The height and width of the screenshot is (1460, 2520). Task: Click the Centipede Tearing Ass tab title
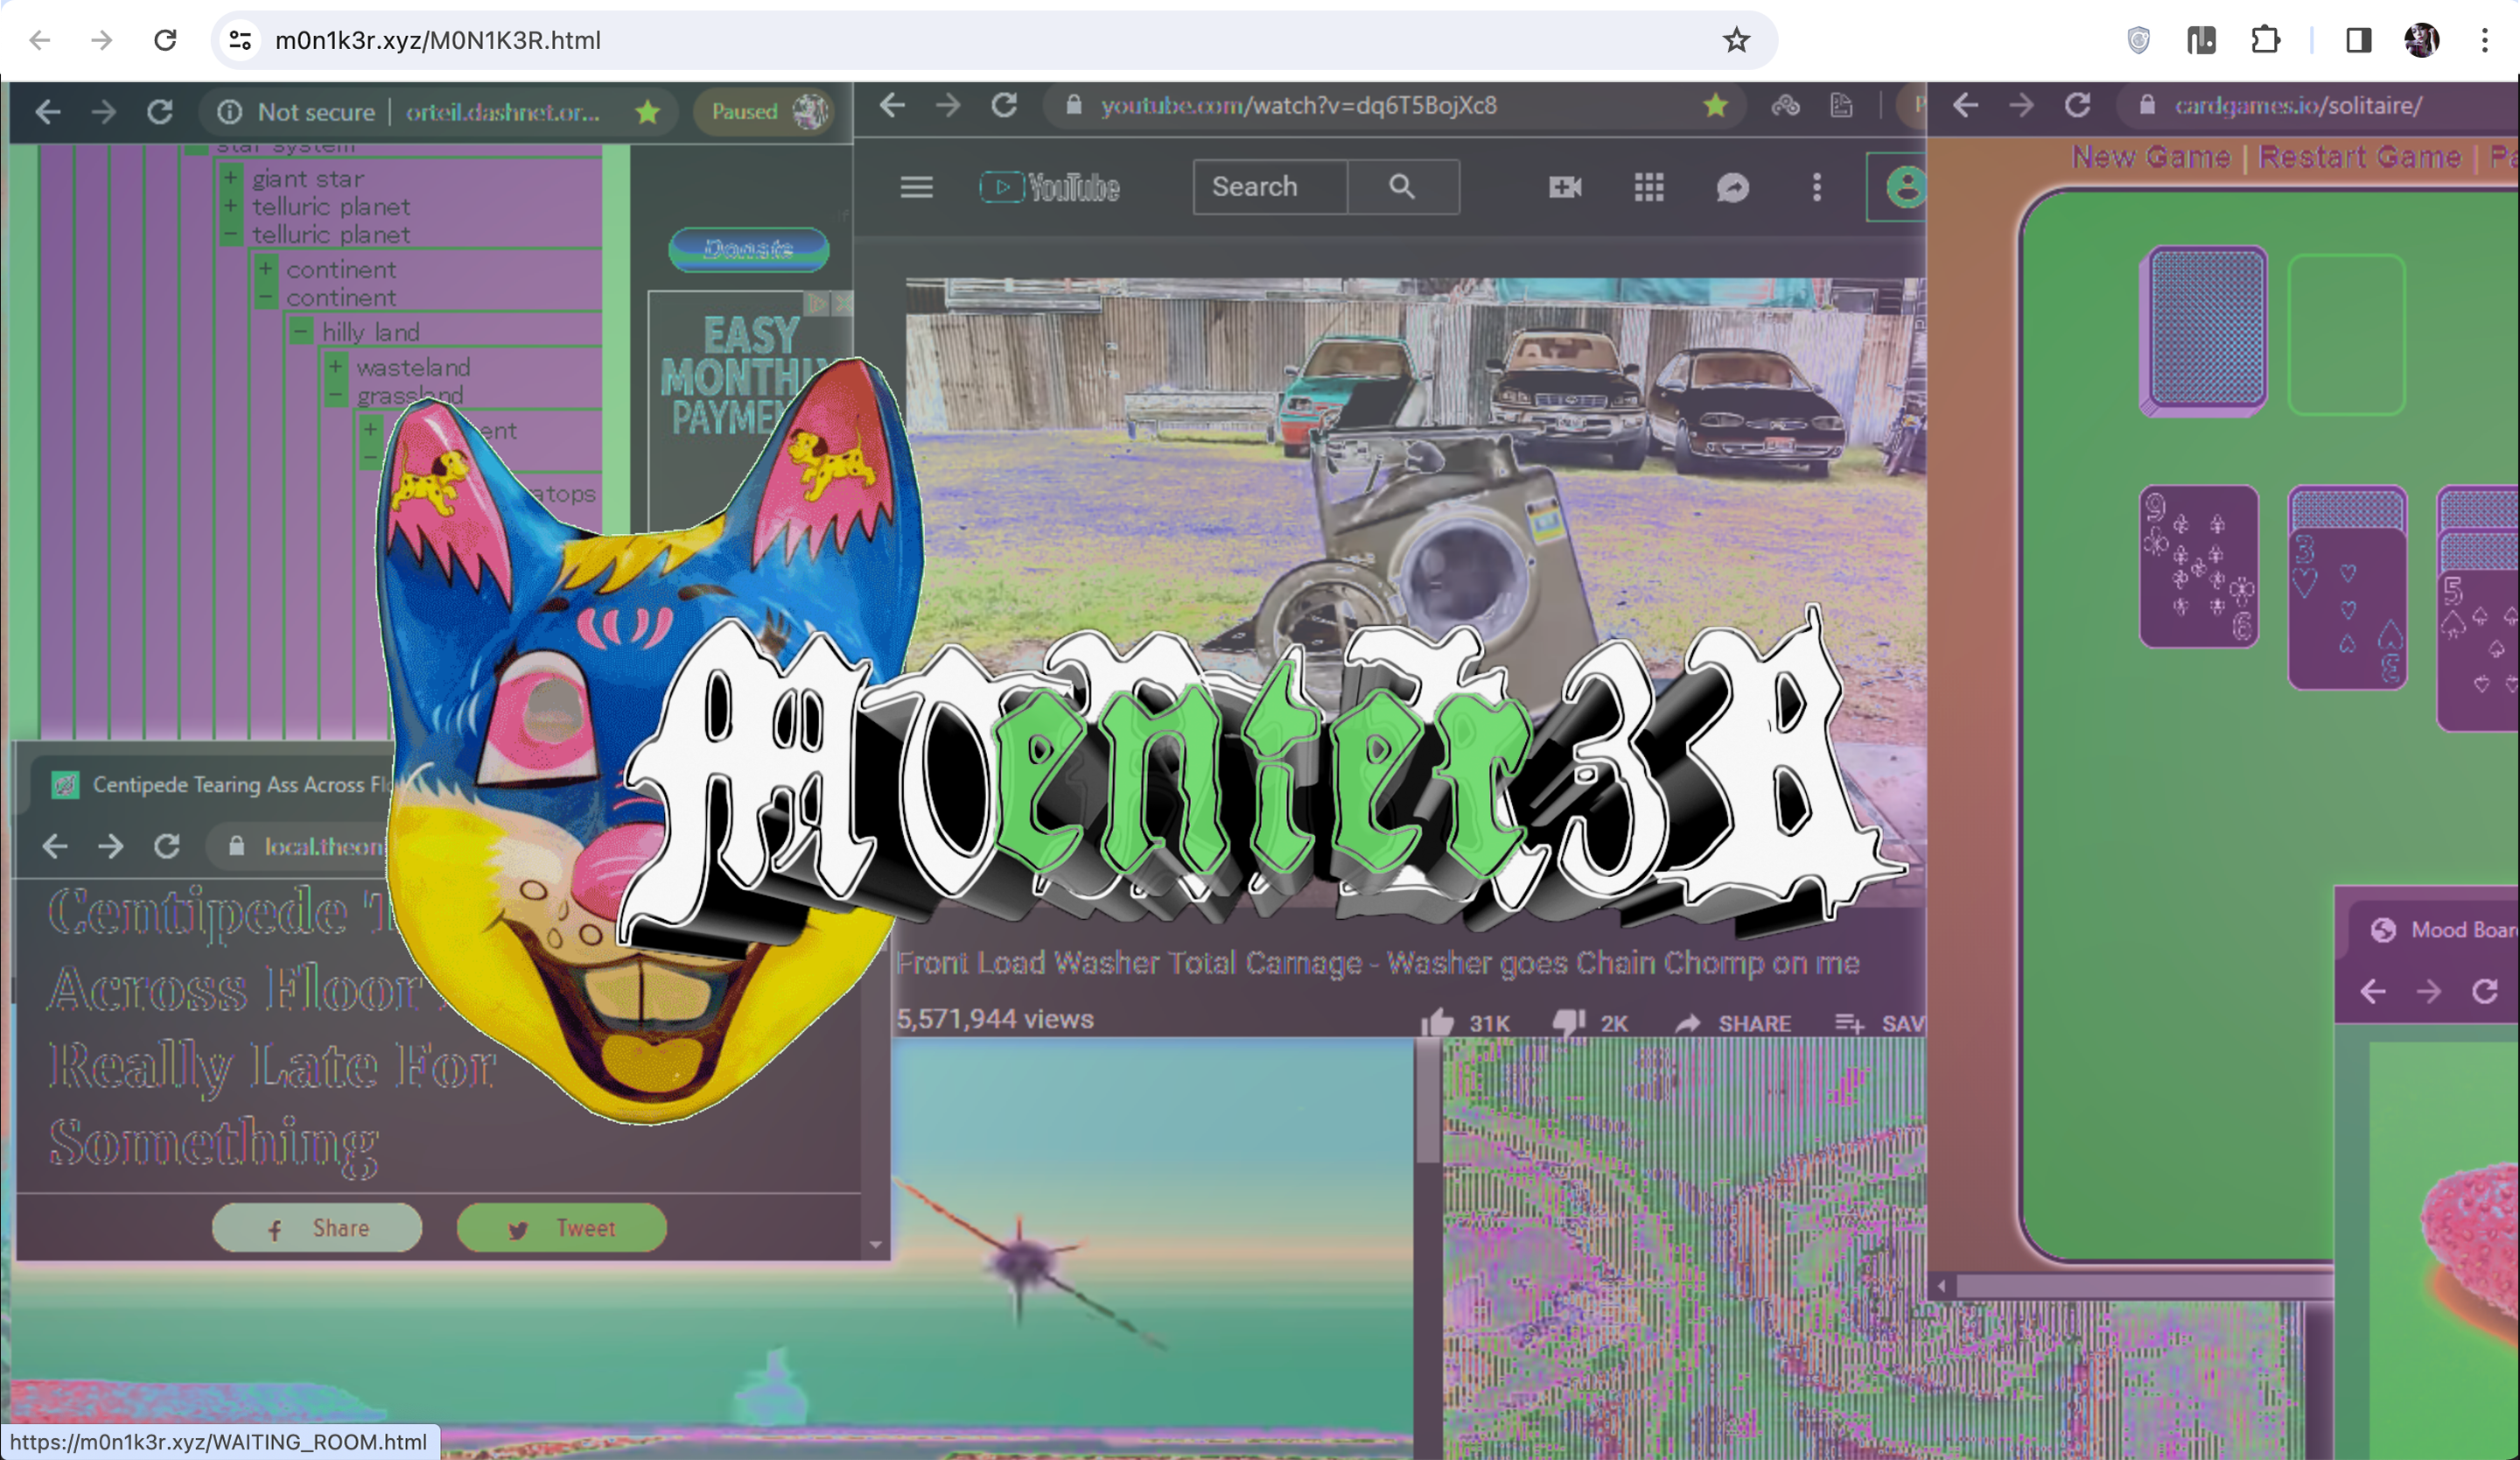click(240, 785)
